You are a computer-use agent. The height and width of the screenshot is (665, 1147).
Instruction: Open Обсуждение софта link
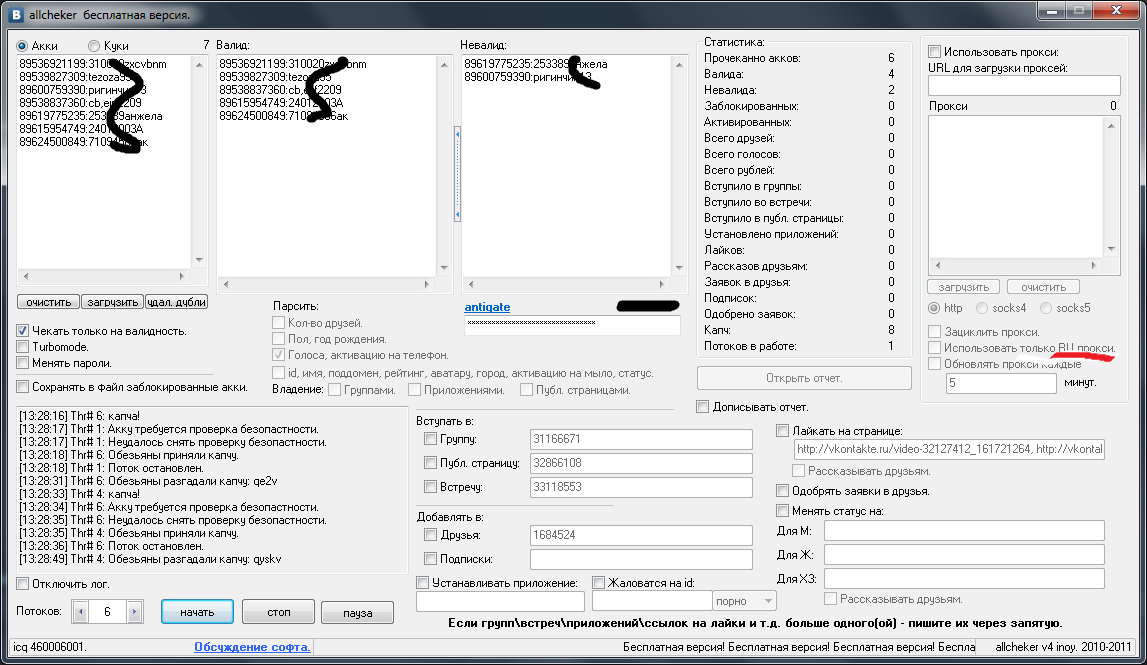coord(252,647)
